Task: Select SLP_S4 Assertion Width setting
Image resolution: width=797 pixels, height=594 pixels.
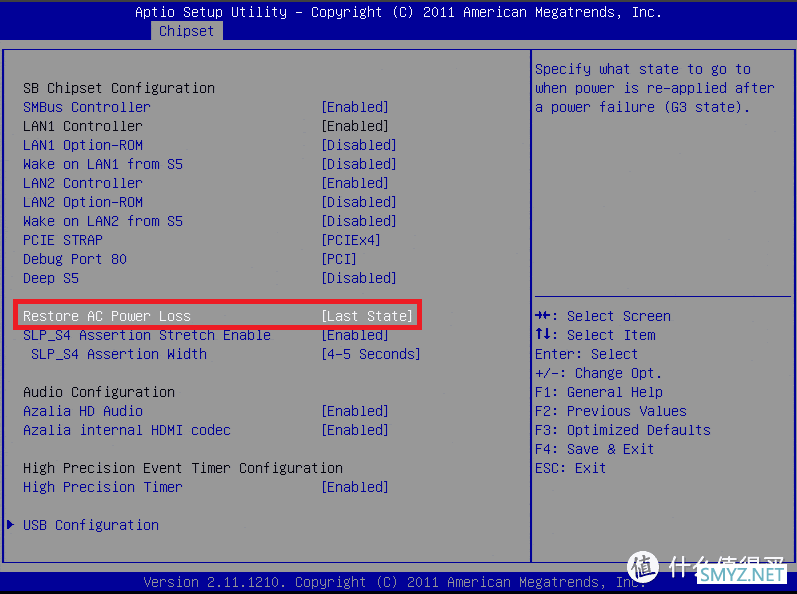Action: click(119, 354)
